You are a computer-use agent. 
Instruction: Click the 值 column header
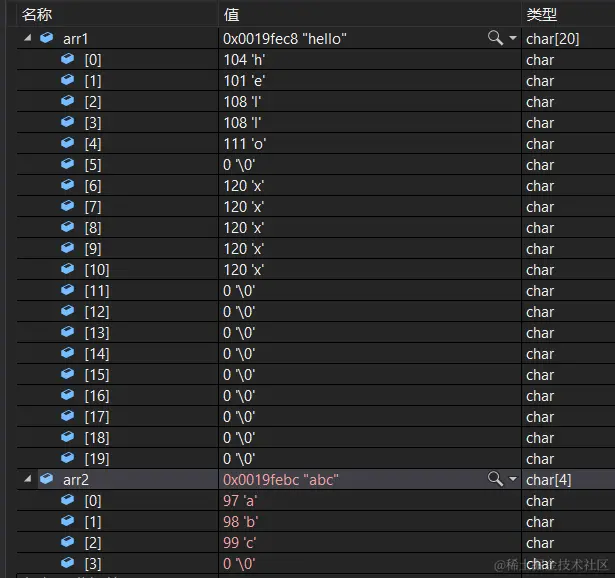[x=231, y=15]
